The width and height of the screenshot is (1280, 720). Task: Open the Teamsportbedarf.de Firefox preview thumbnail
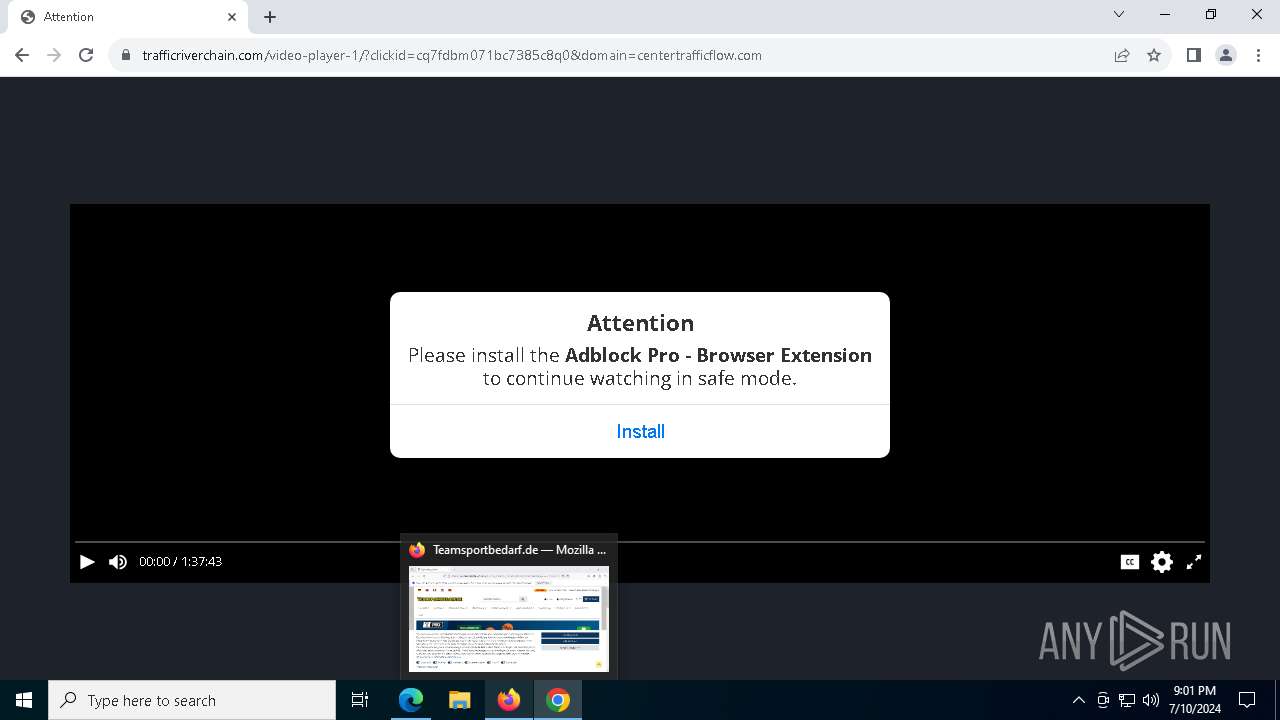pyautogui.click(x=509, y=618)
